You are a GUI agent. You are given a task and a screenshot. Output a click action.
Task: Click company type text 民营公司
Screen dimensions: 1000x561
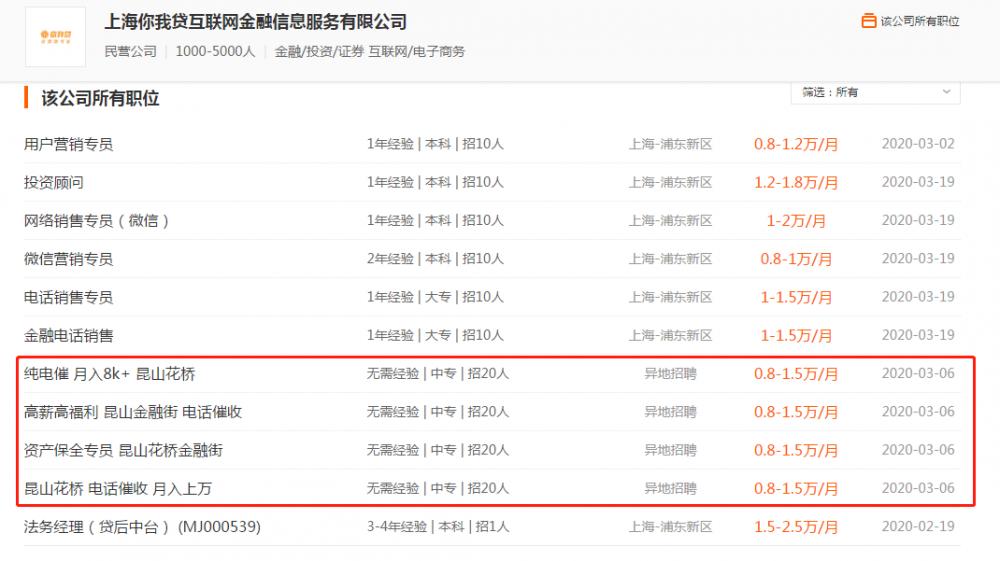click(x=130, y=52)
